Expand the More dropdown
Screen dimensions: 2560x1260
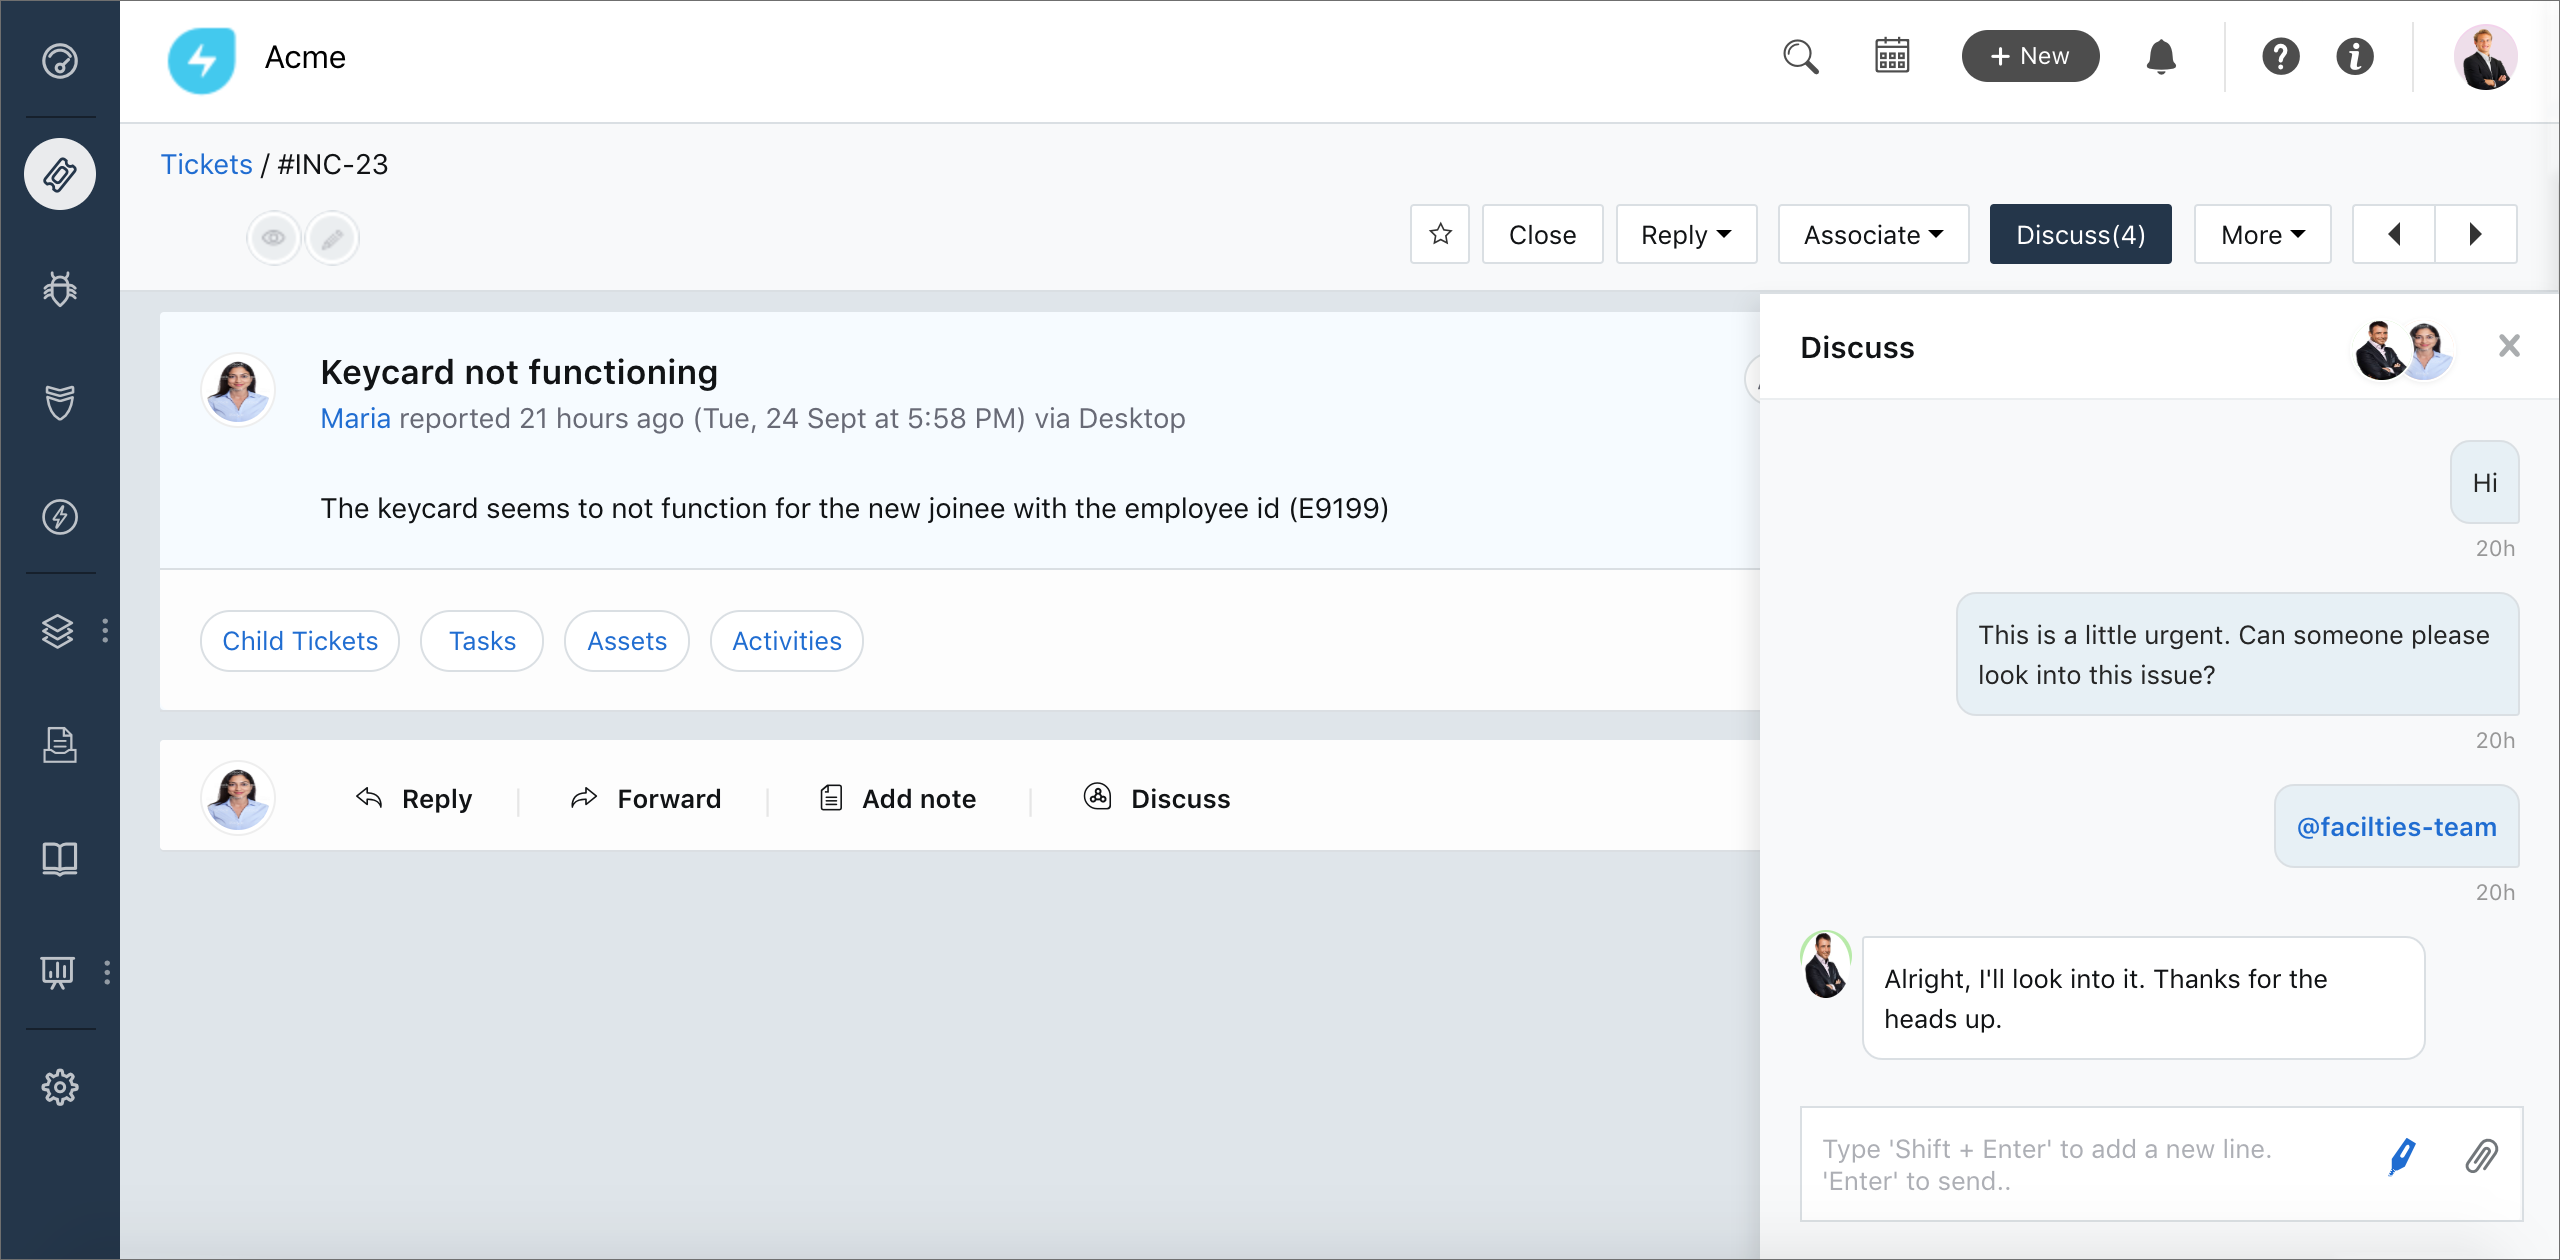2262,234
